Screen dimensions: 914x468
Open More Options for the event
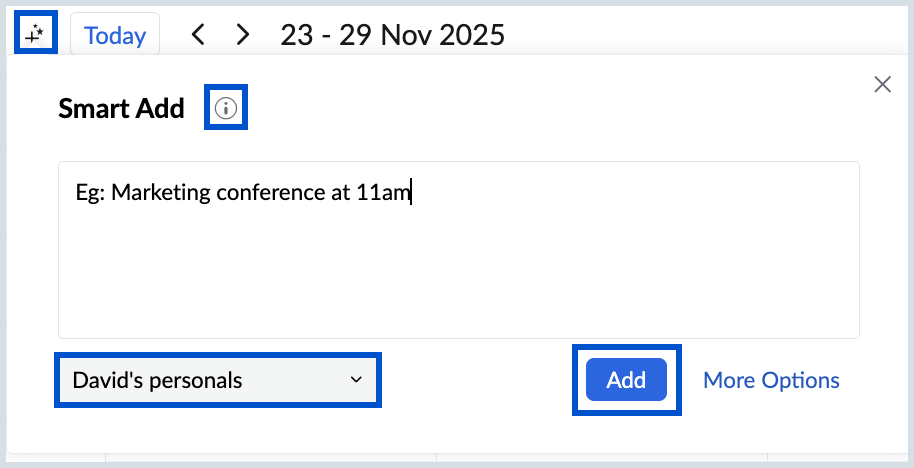(771, 380)
